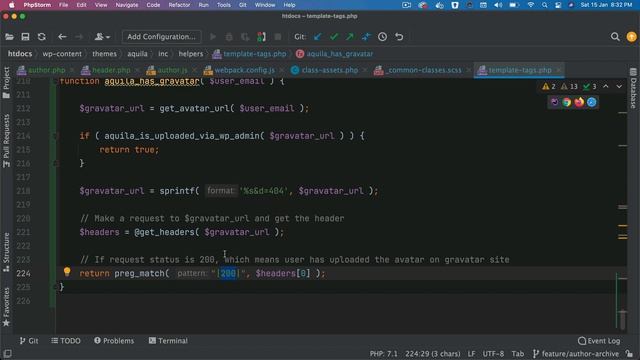Open the Wi-Fi menu bar icon
Viewport: 640px width, 360px height.
(531, 5)
